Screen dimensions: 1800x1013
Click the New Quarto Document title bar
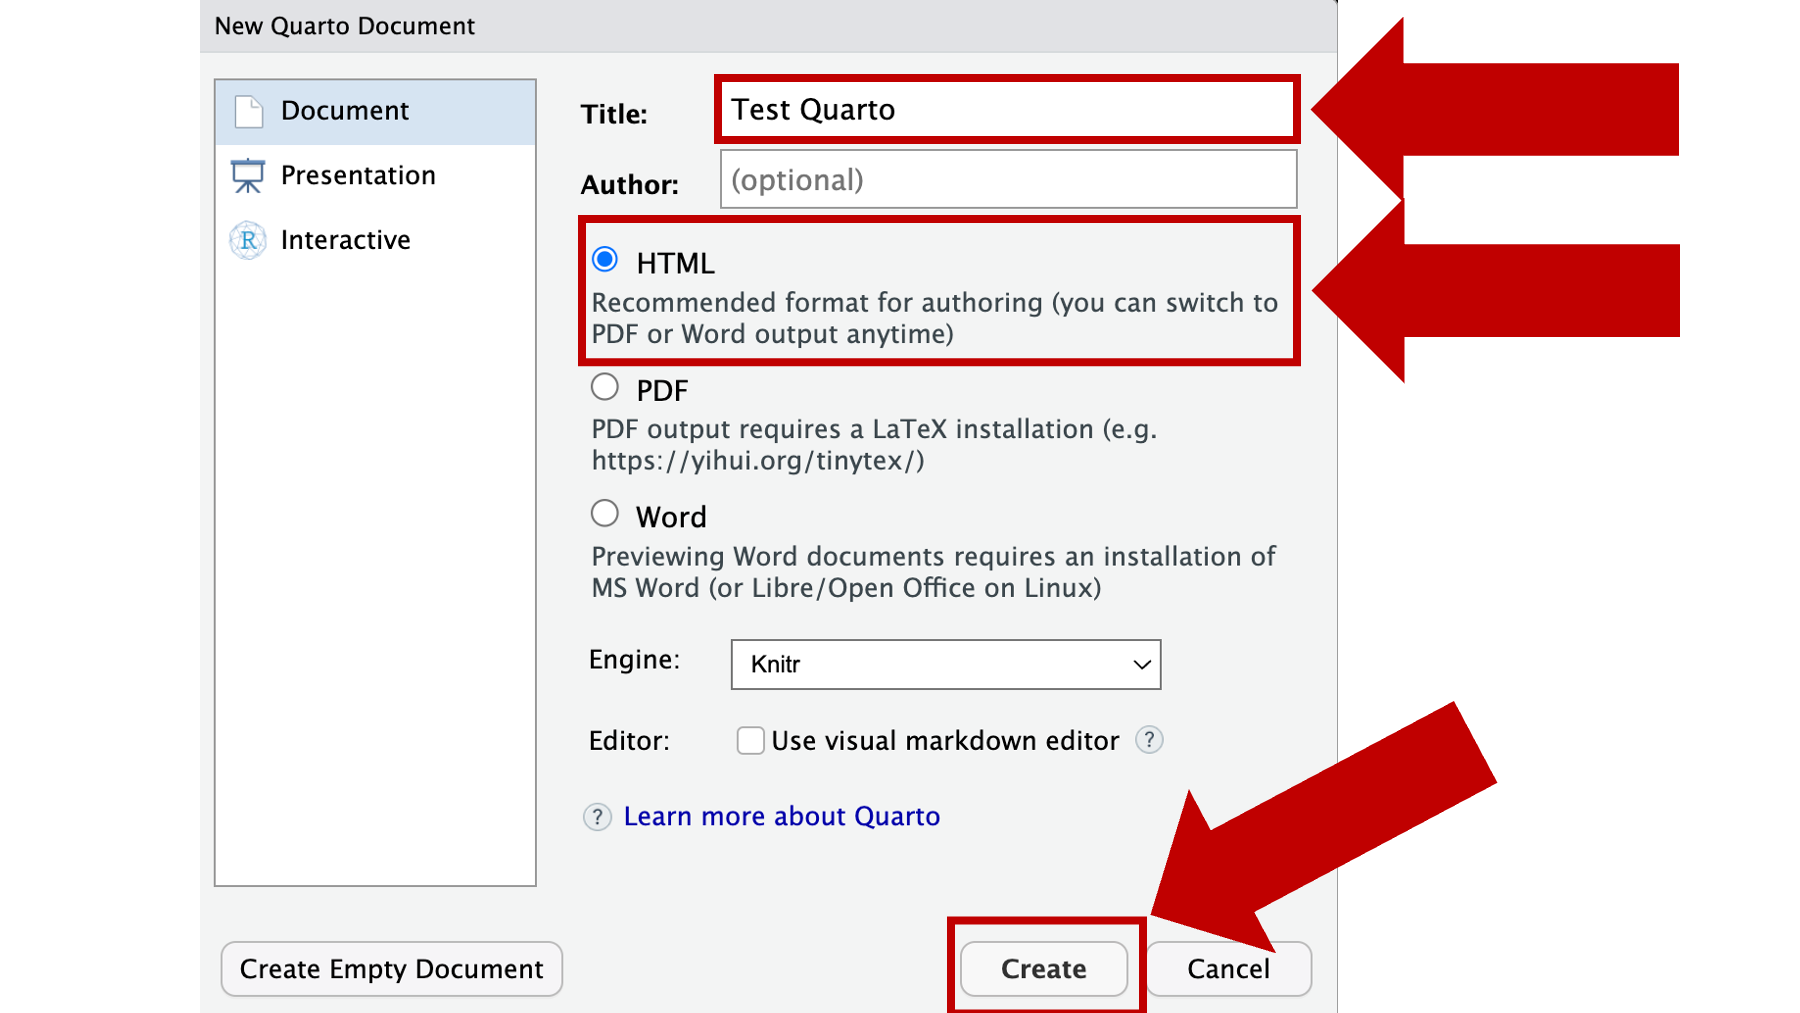[768, 26]
